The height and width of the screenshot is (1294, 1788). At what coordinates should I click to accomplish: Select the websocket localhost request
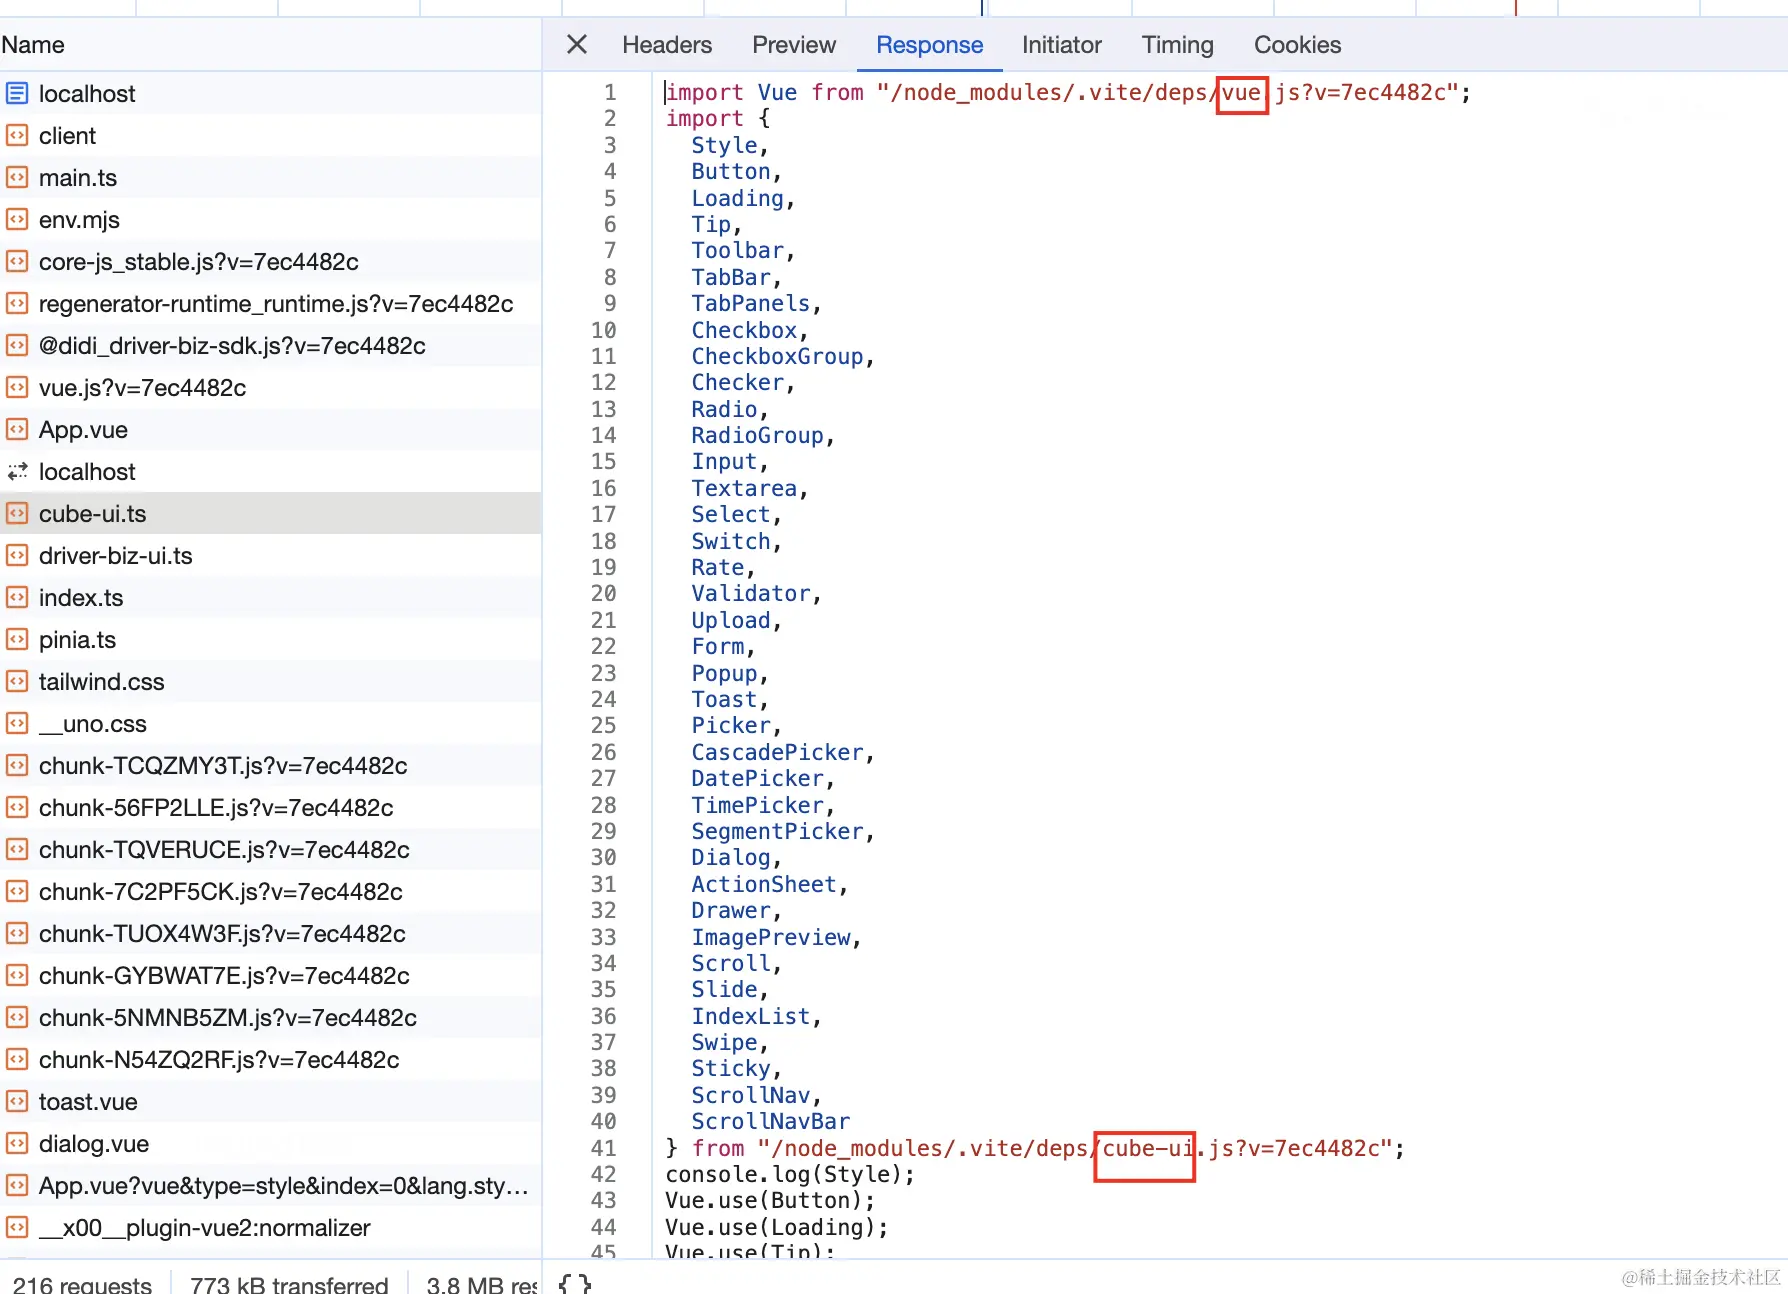pyautogui.click(x=271, y=472)
